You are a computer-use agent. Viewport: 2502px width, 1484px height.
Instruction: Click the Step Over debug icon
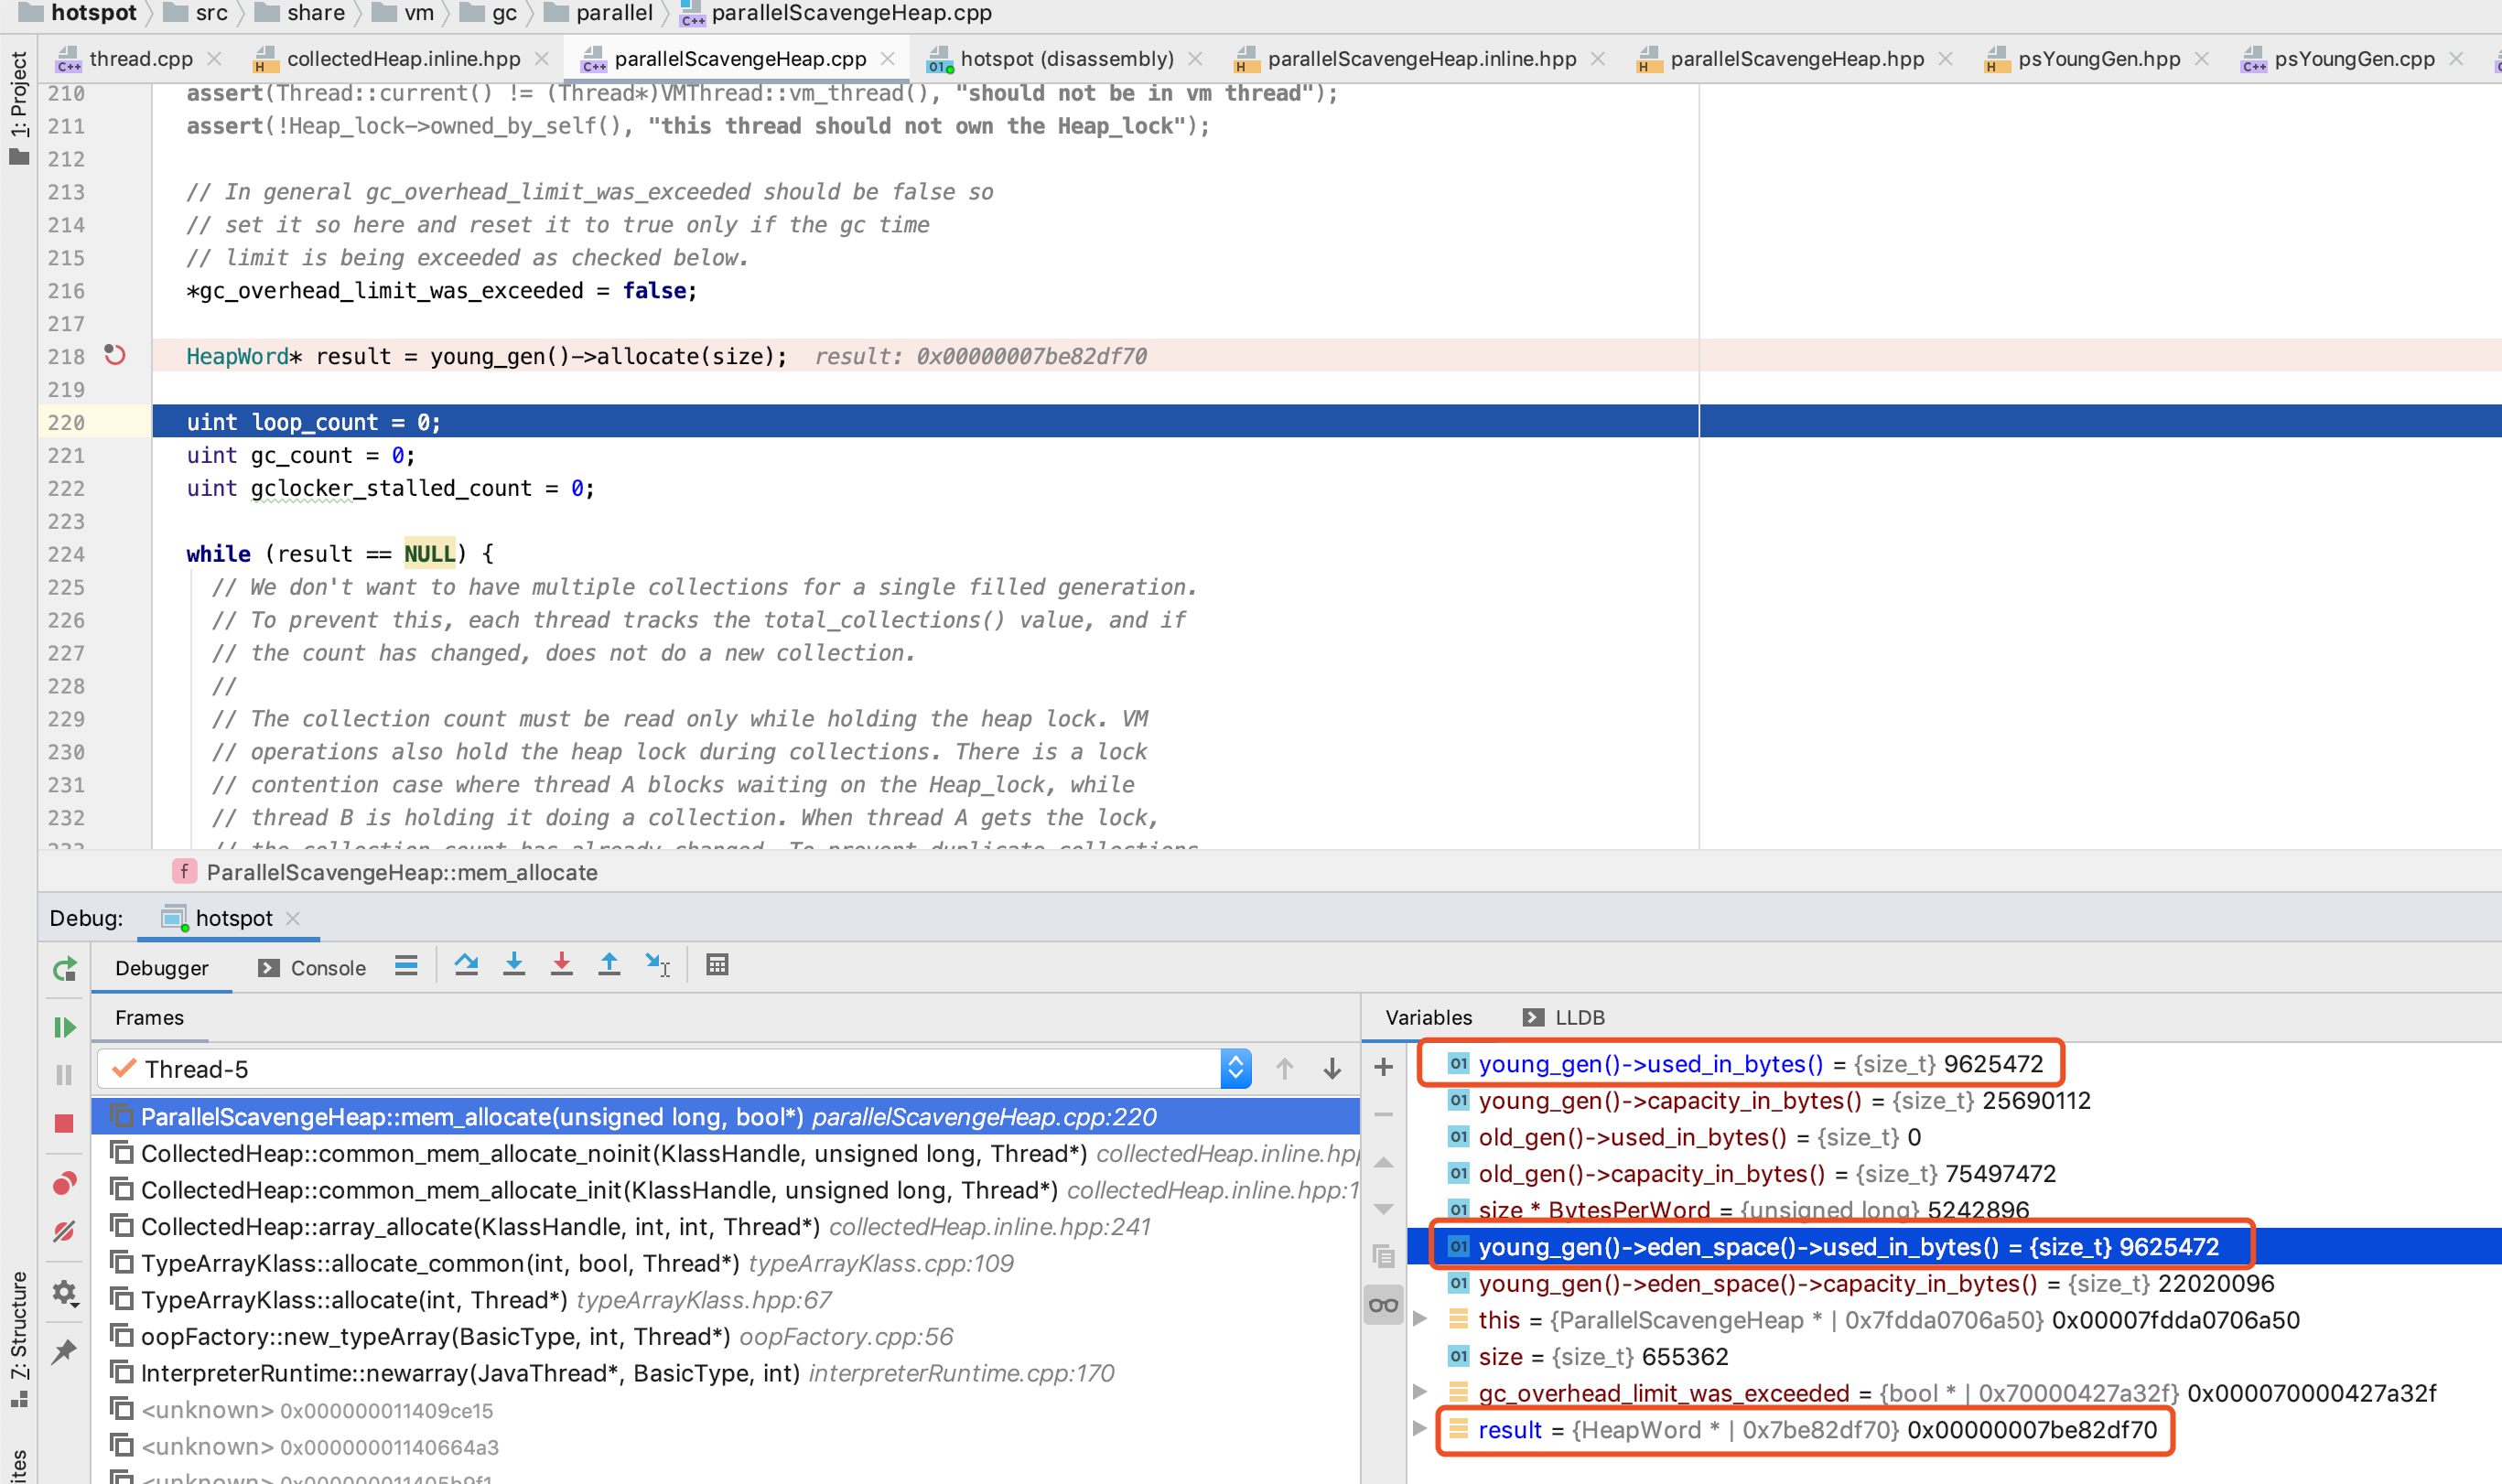(x=466, y=965)
